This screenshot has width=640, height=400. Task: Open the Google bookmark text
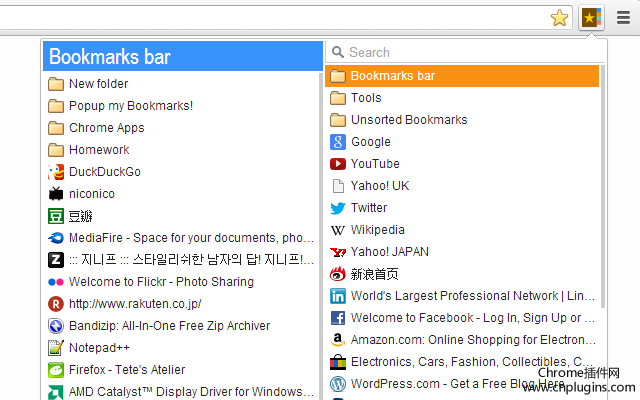click(x=371, y=142)
